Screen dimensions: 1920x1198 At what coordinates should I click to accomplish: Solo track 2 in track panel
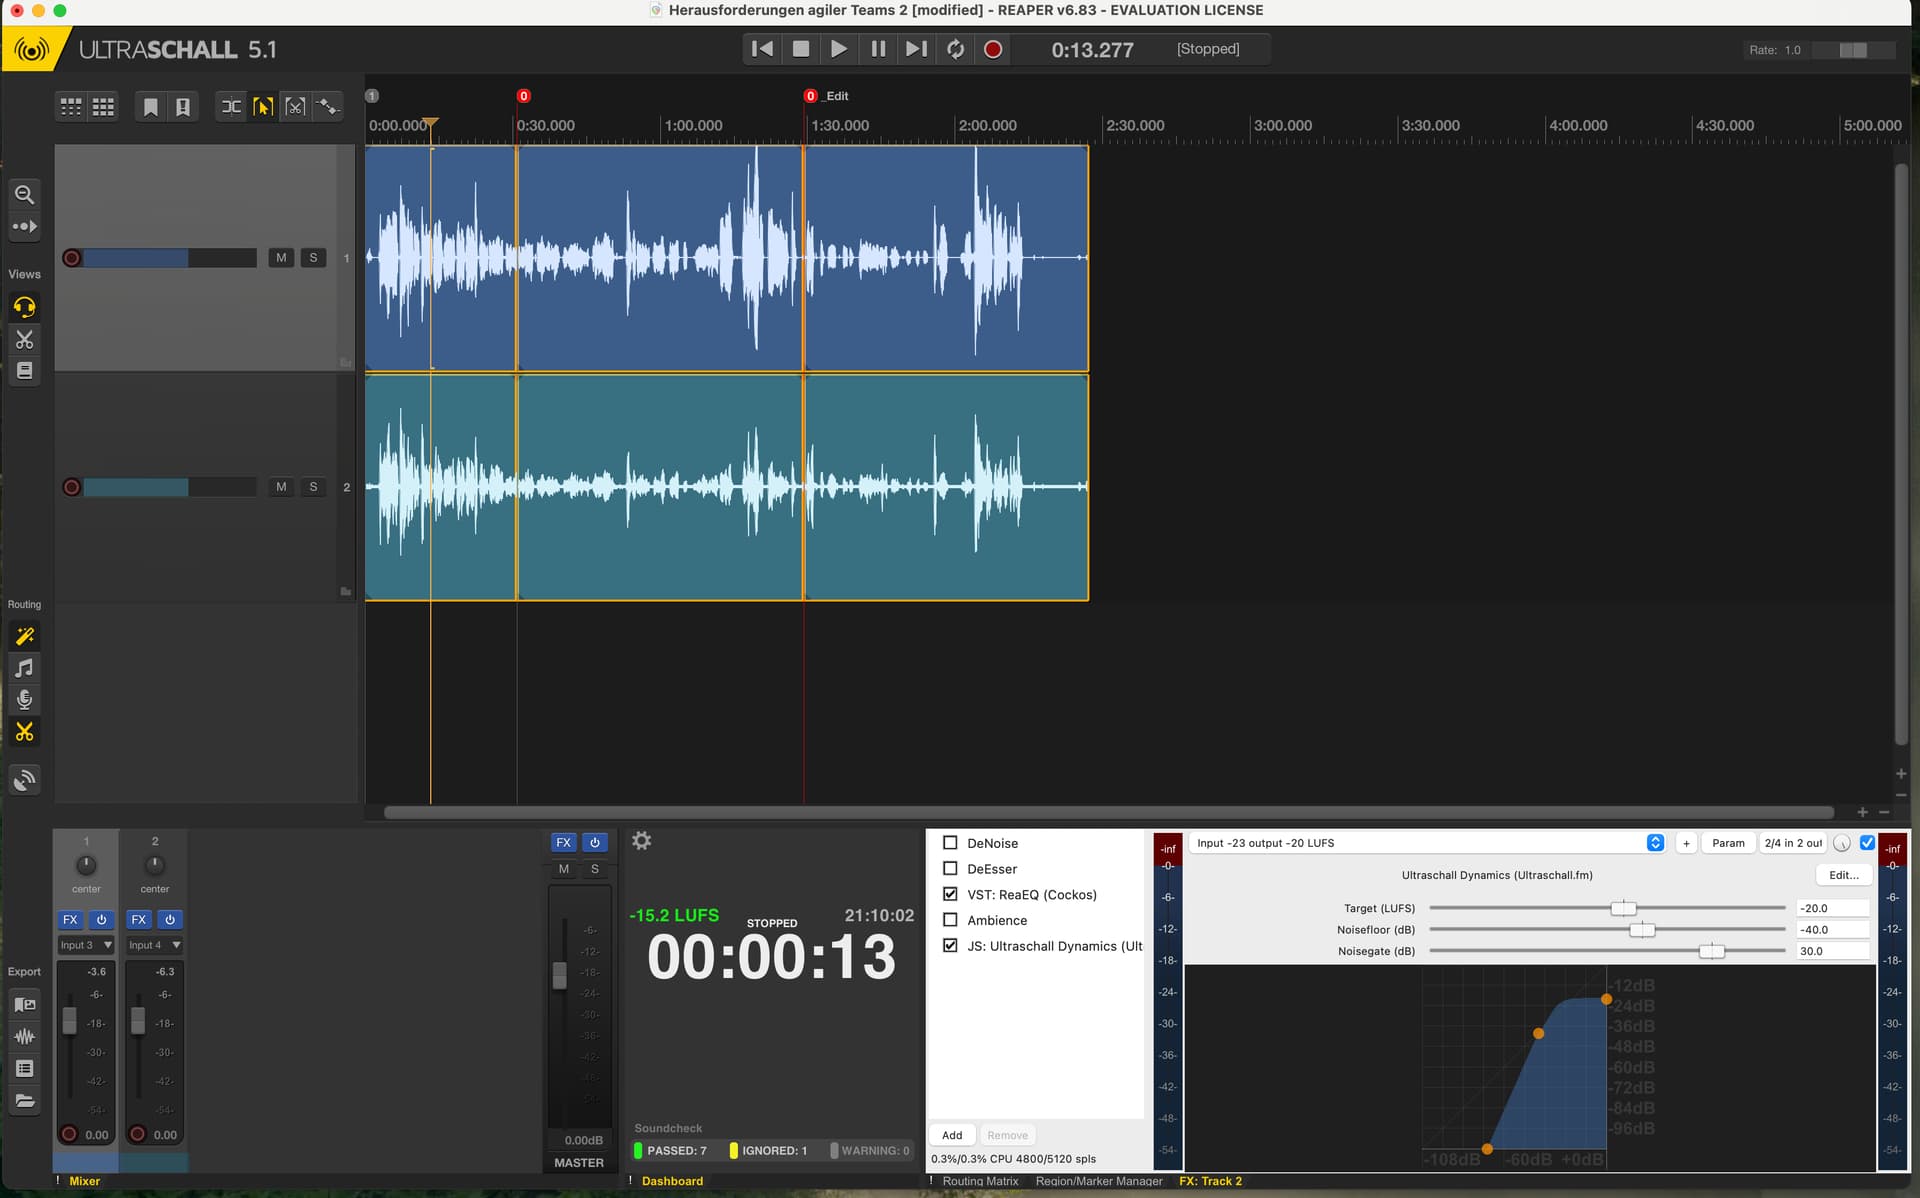(313, 487)
